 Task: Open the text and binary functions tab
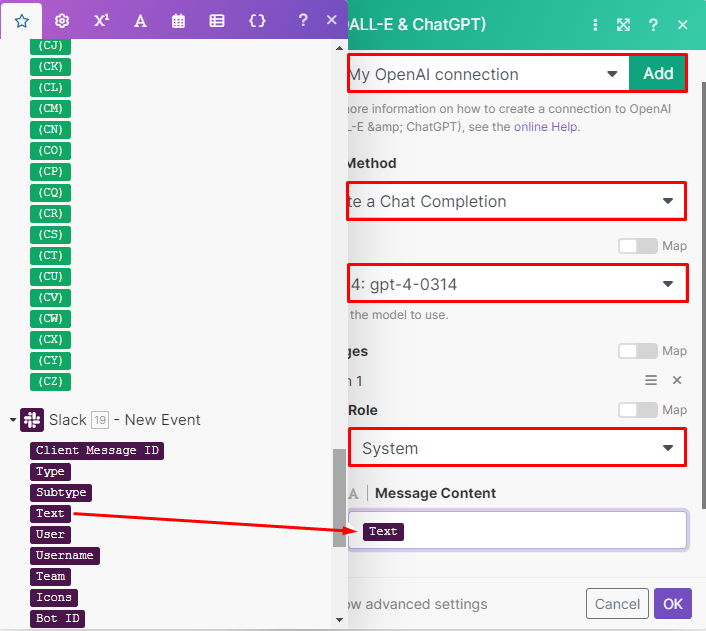coord(140,21)
